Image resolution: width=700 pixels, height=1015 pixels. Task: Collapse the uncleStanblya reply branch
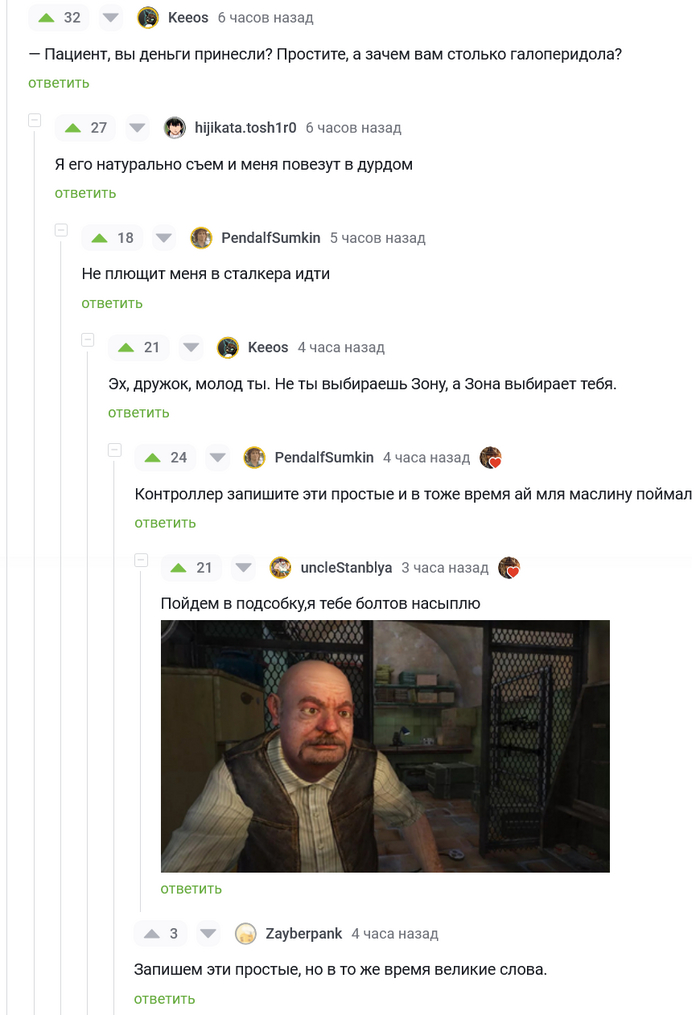141,560
